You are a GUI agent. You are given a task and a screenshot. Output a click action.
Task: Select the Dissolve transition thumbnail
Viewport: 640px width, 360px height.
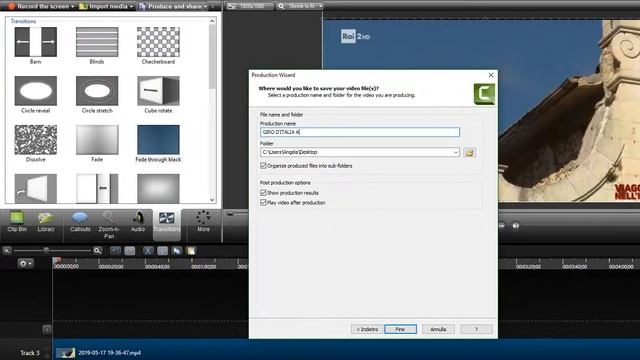coord(36,140)
